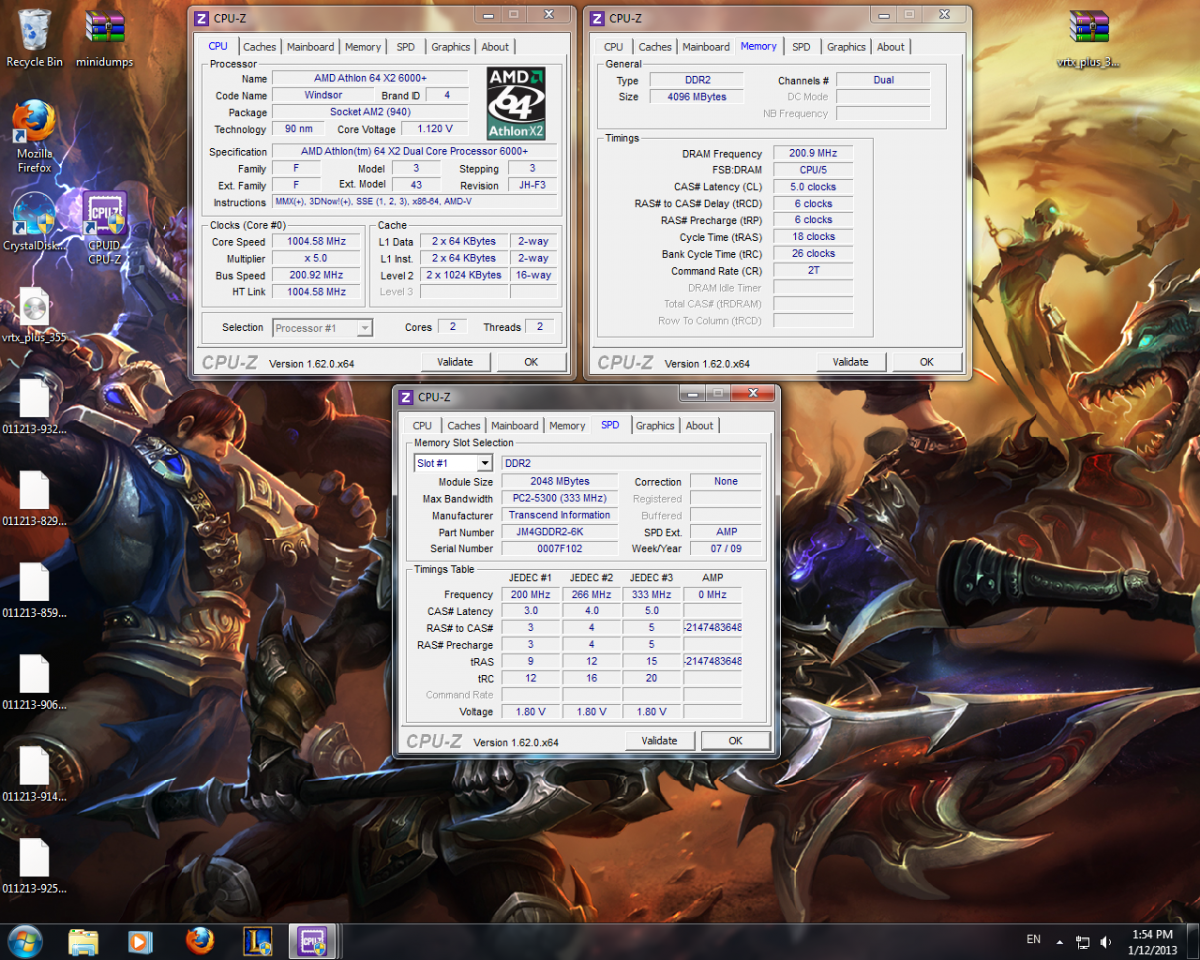Click the volume speaker tray icon

tap(1106, 942)
